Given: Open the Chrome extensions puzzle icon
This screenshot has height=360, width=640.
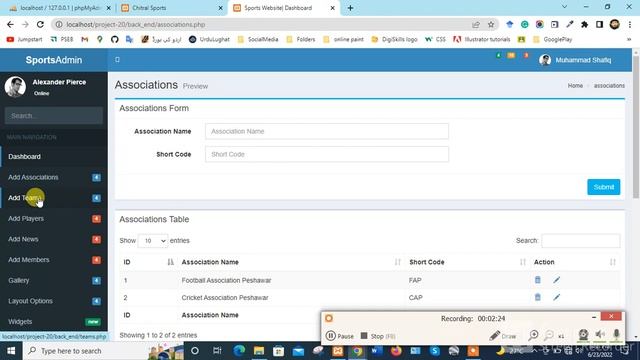Looking at the screenshot, I should click(x=584, y=24).
